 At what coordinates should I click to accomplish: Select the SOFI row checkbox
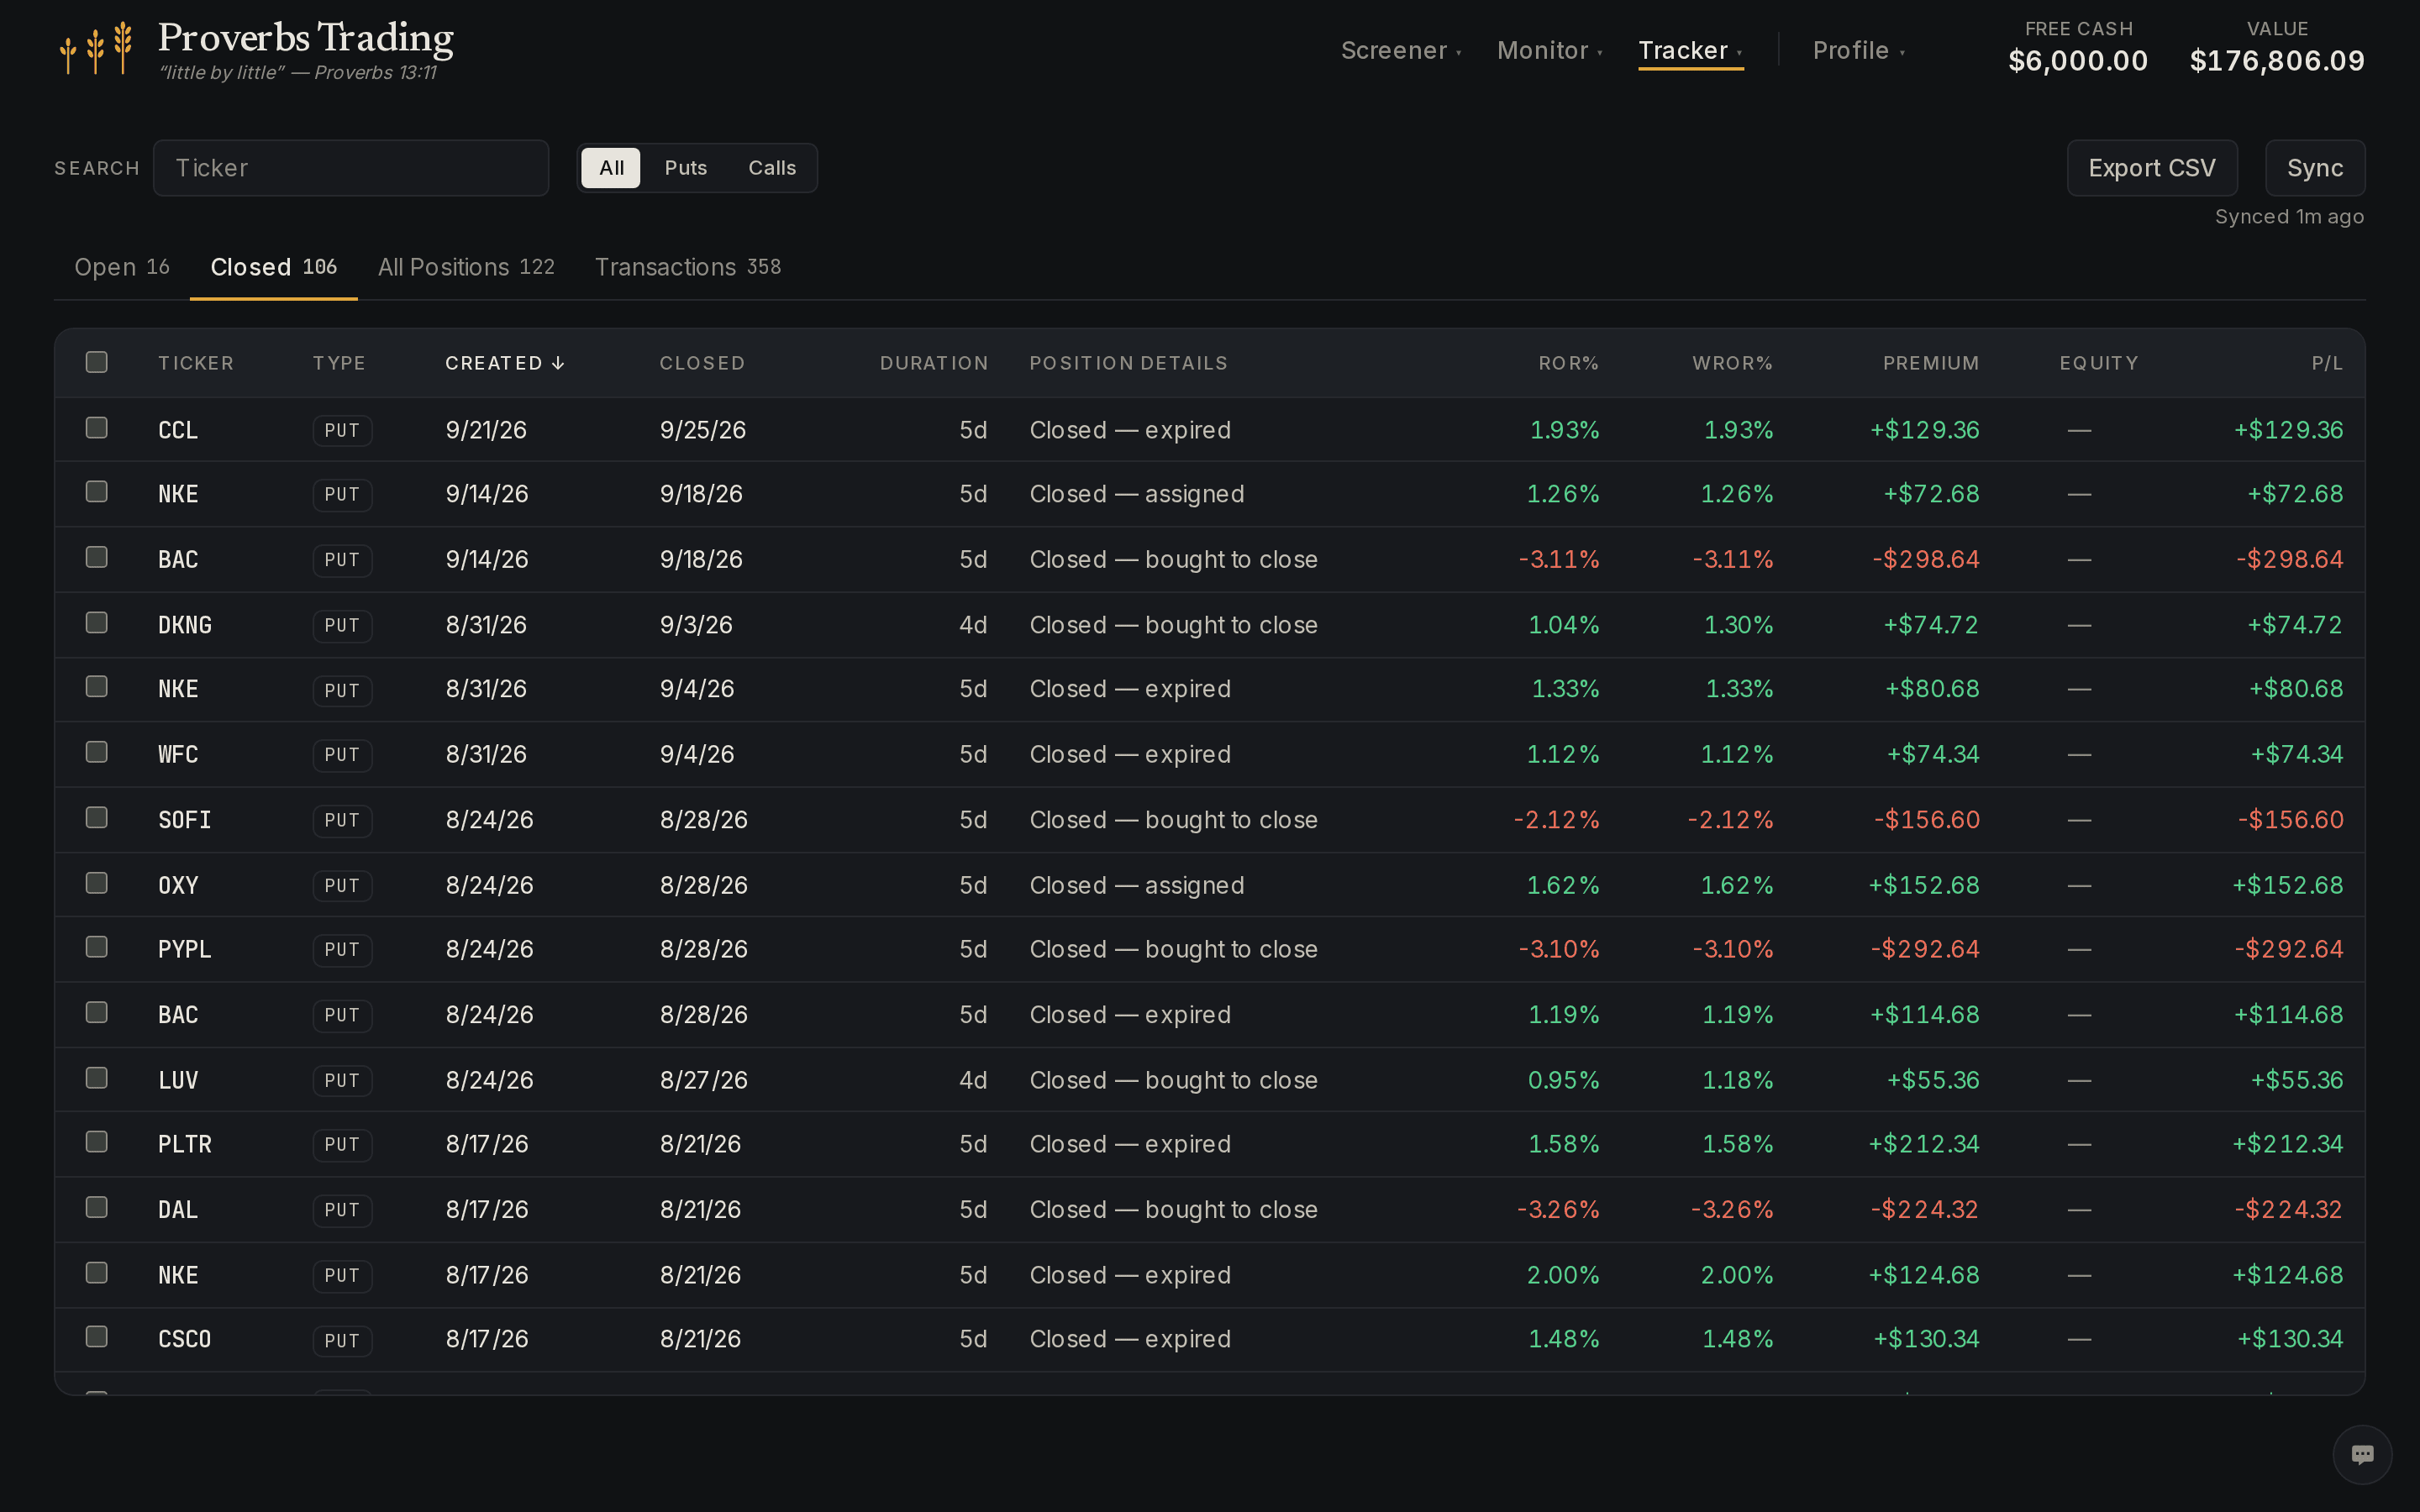[97, 818]
